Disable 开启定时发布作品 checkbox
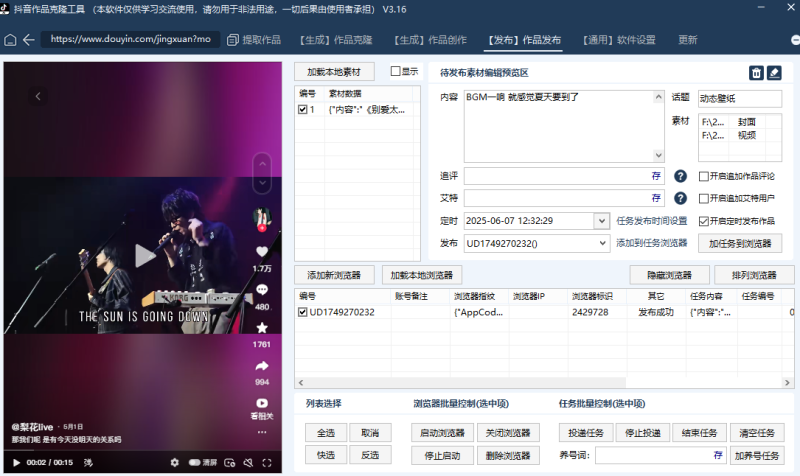The width and height of the screenshot is (800, 476). [704, 221]
